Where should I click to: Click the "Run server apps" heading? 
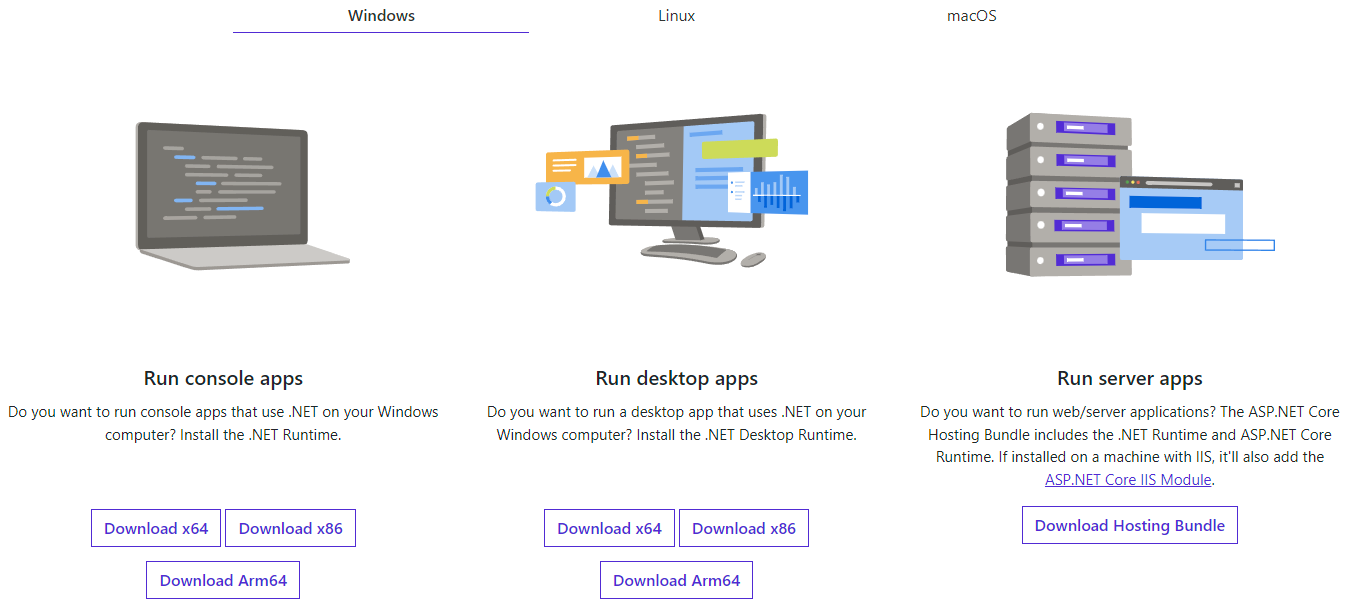click(x=1130, y=378)
